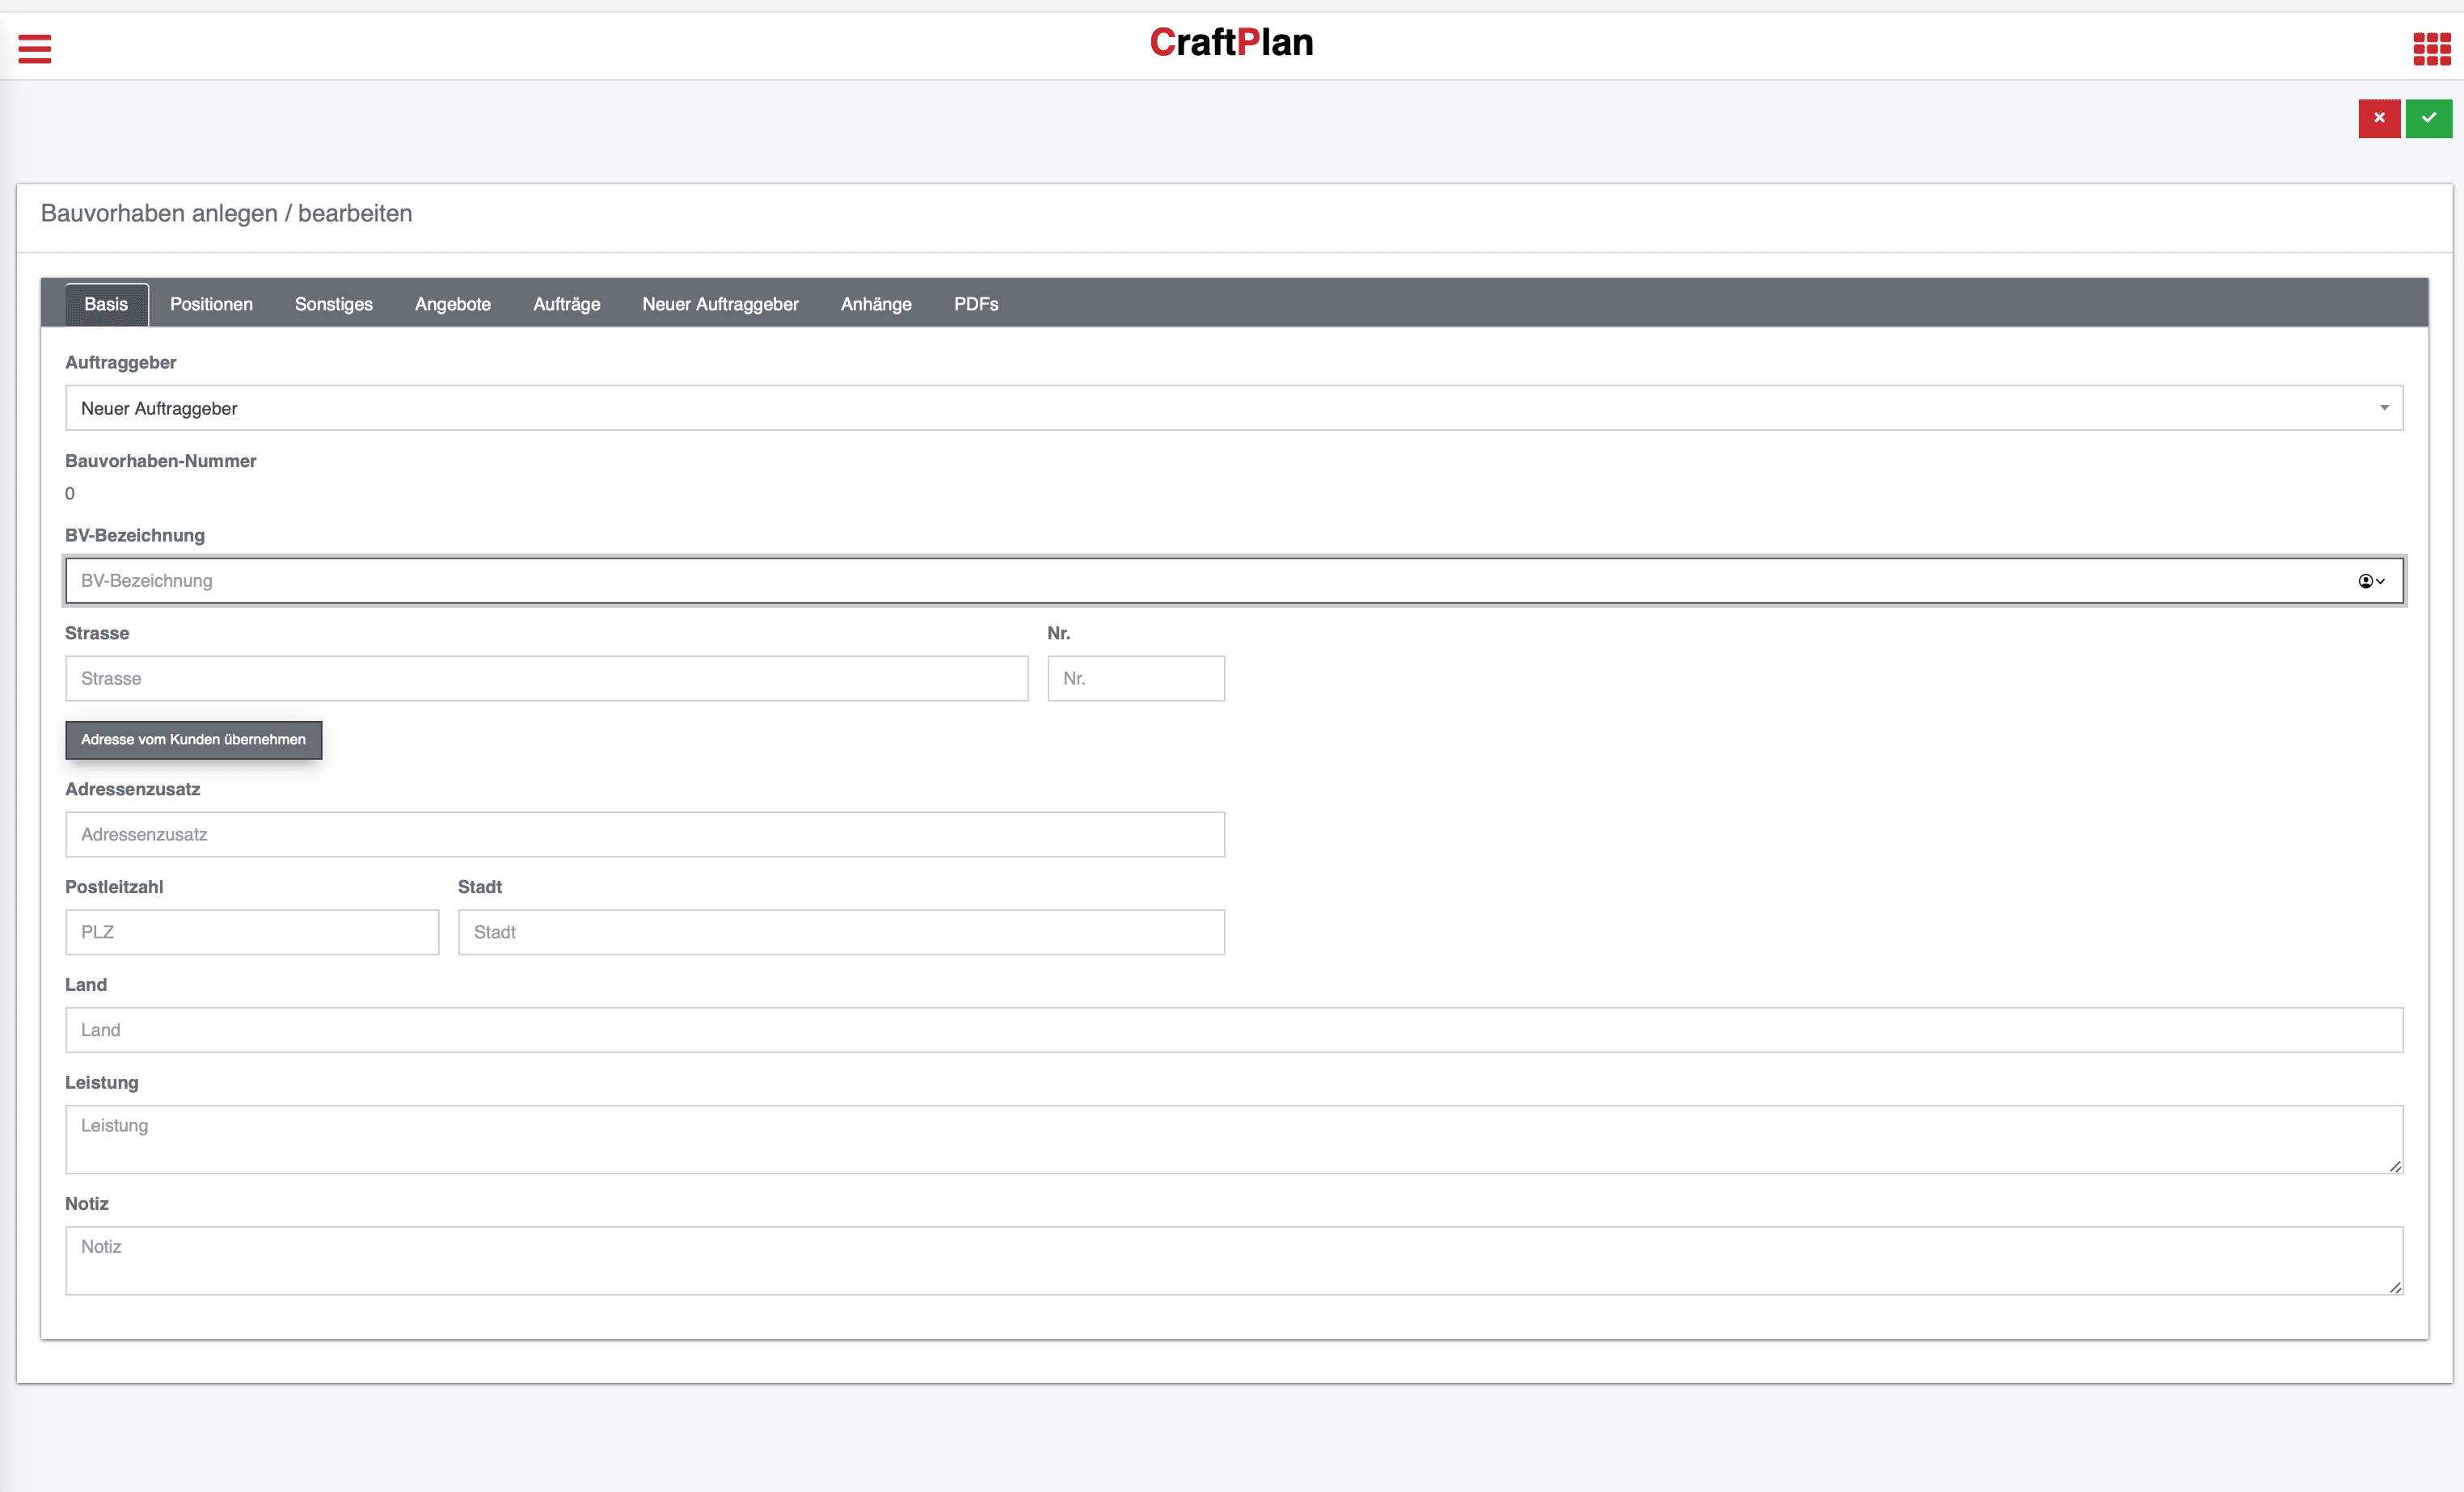
Task: Click the red X cancel button
Action: 2379,118
